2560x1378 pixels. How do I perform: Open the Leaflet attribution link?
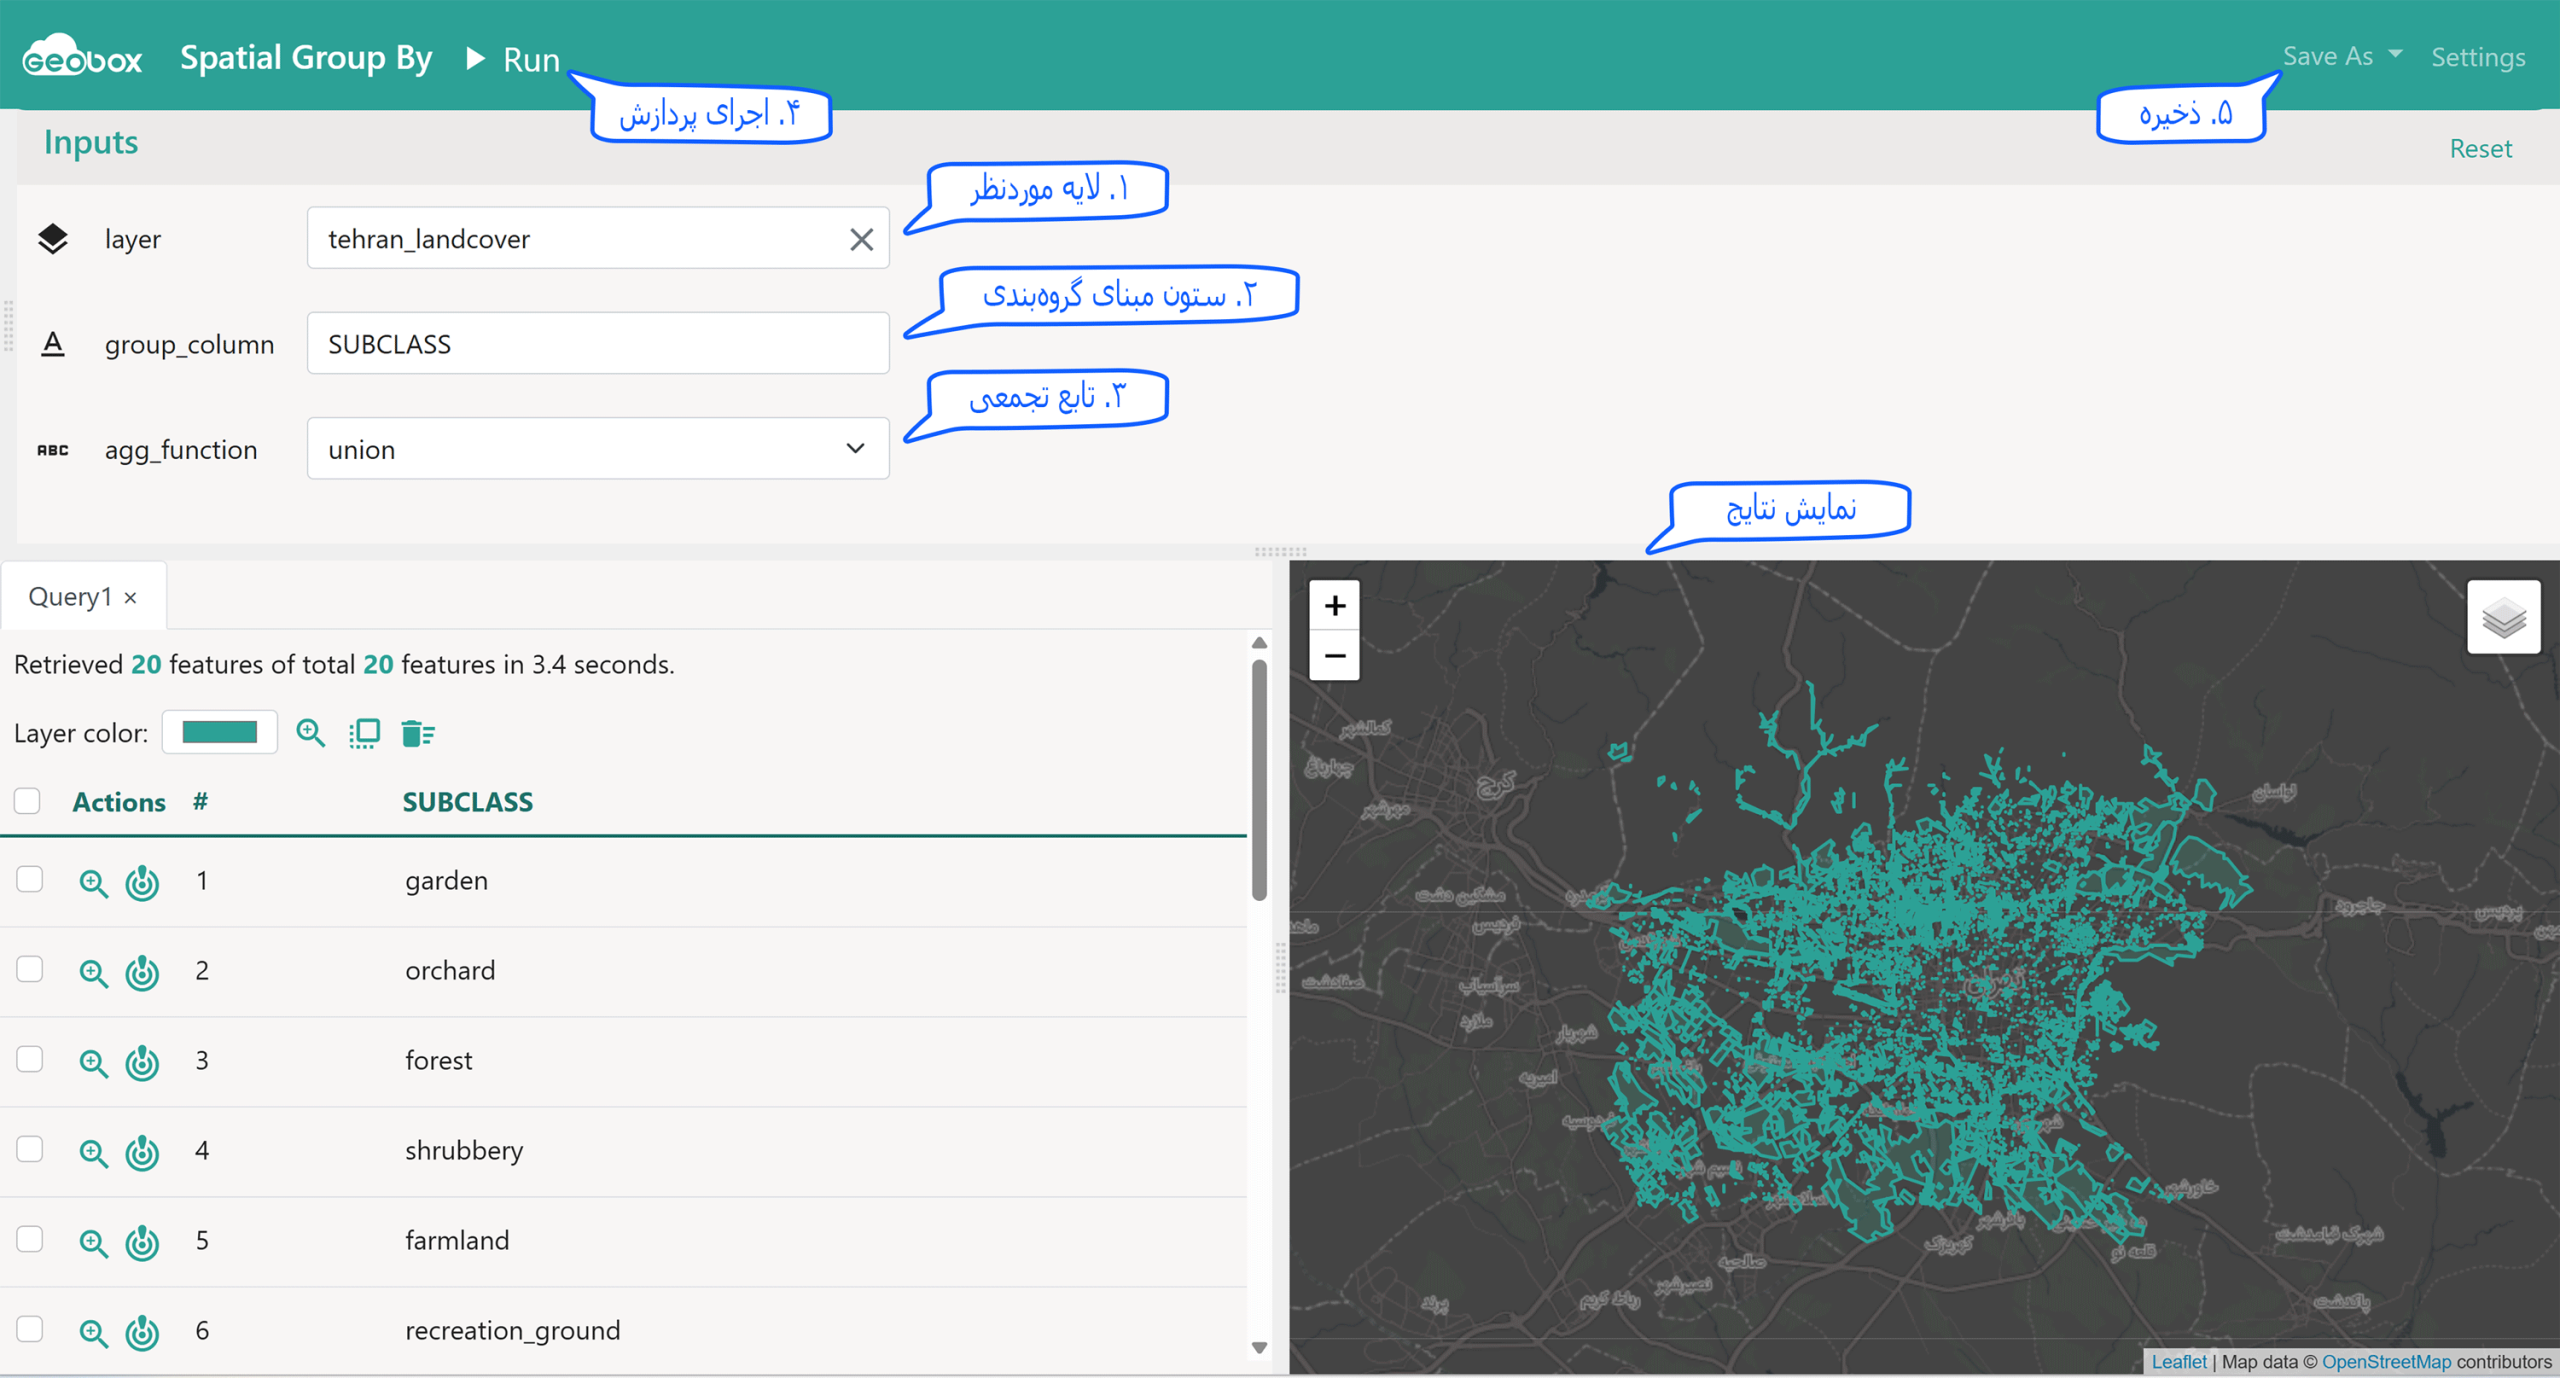(2178, 1361)
